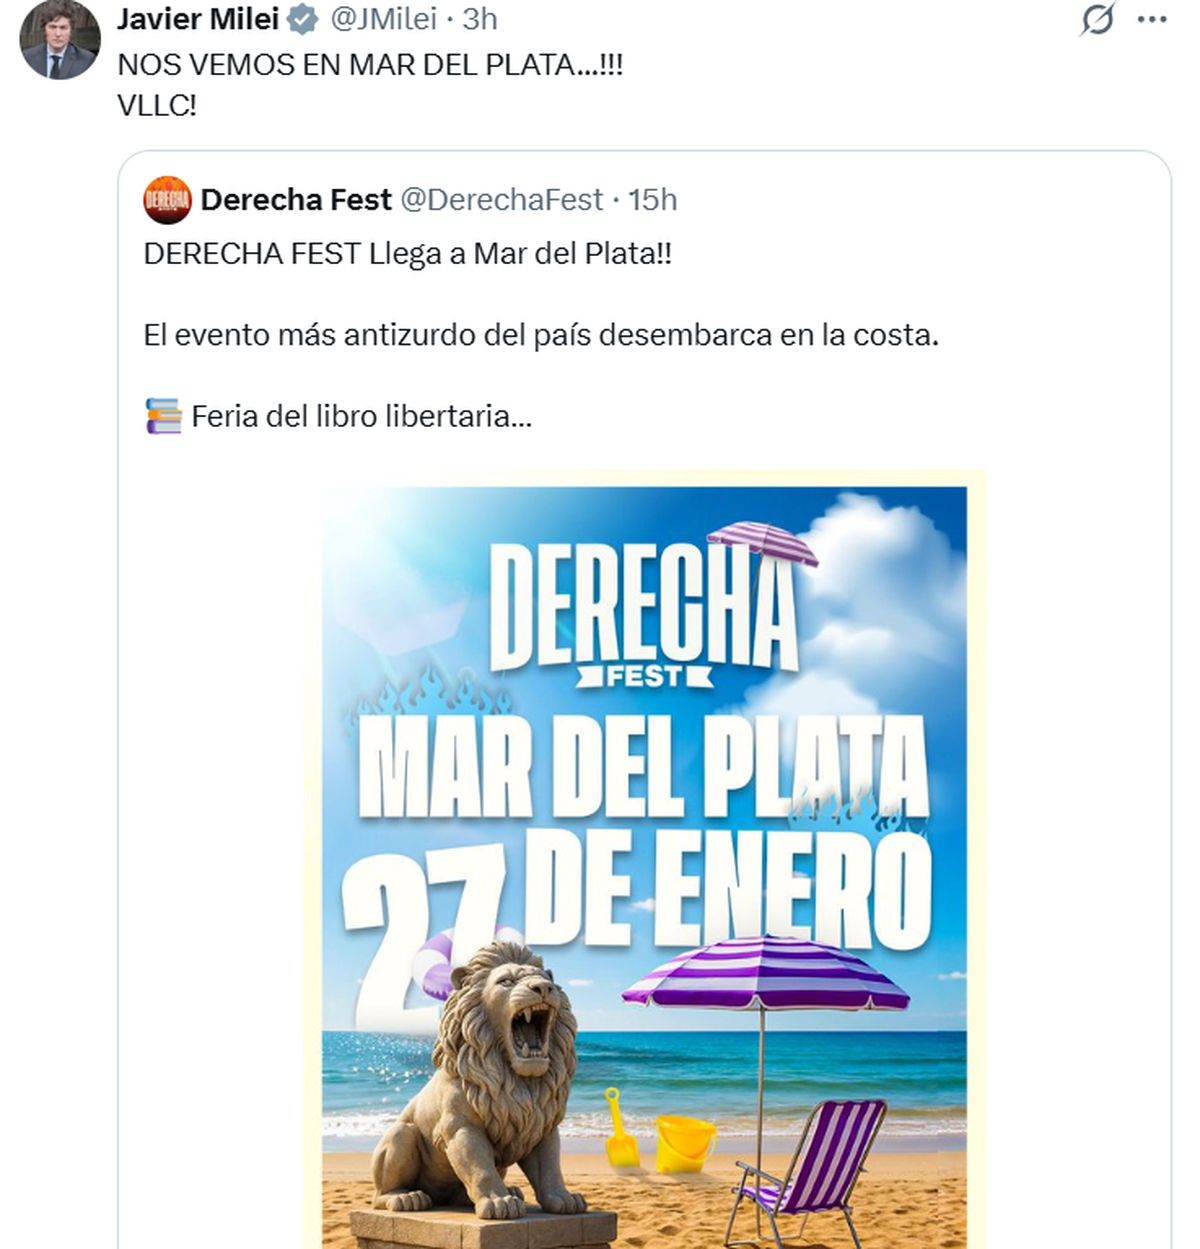Open the @DerechaFest handle
Screen dimensions: 1200x1249
click(x=502, y=200)
